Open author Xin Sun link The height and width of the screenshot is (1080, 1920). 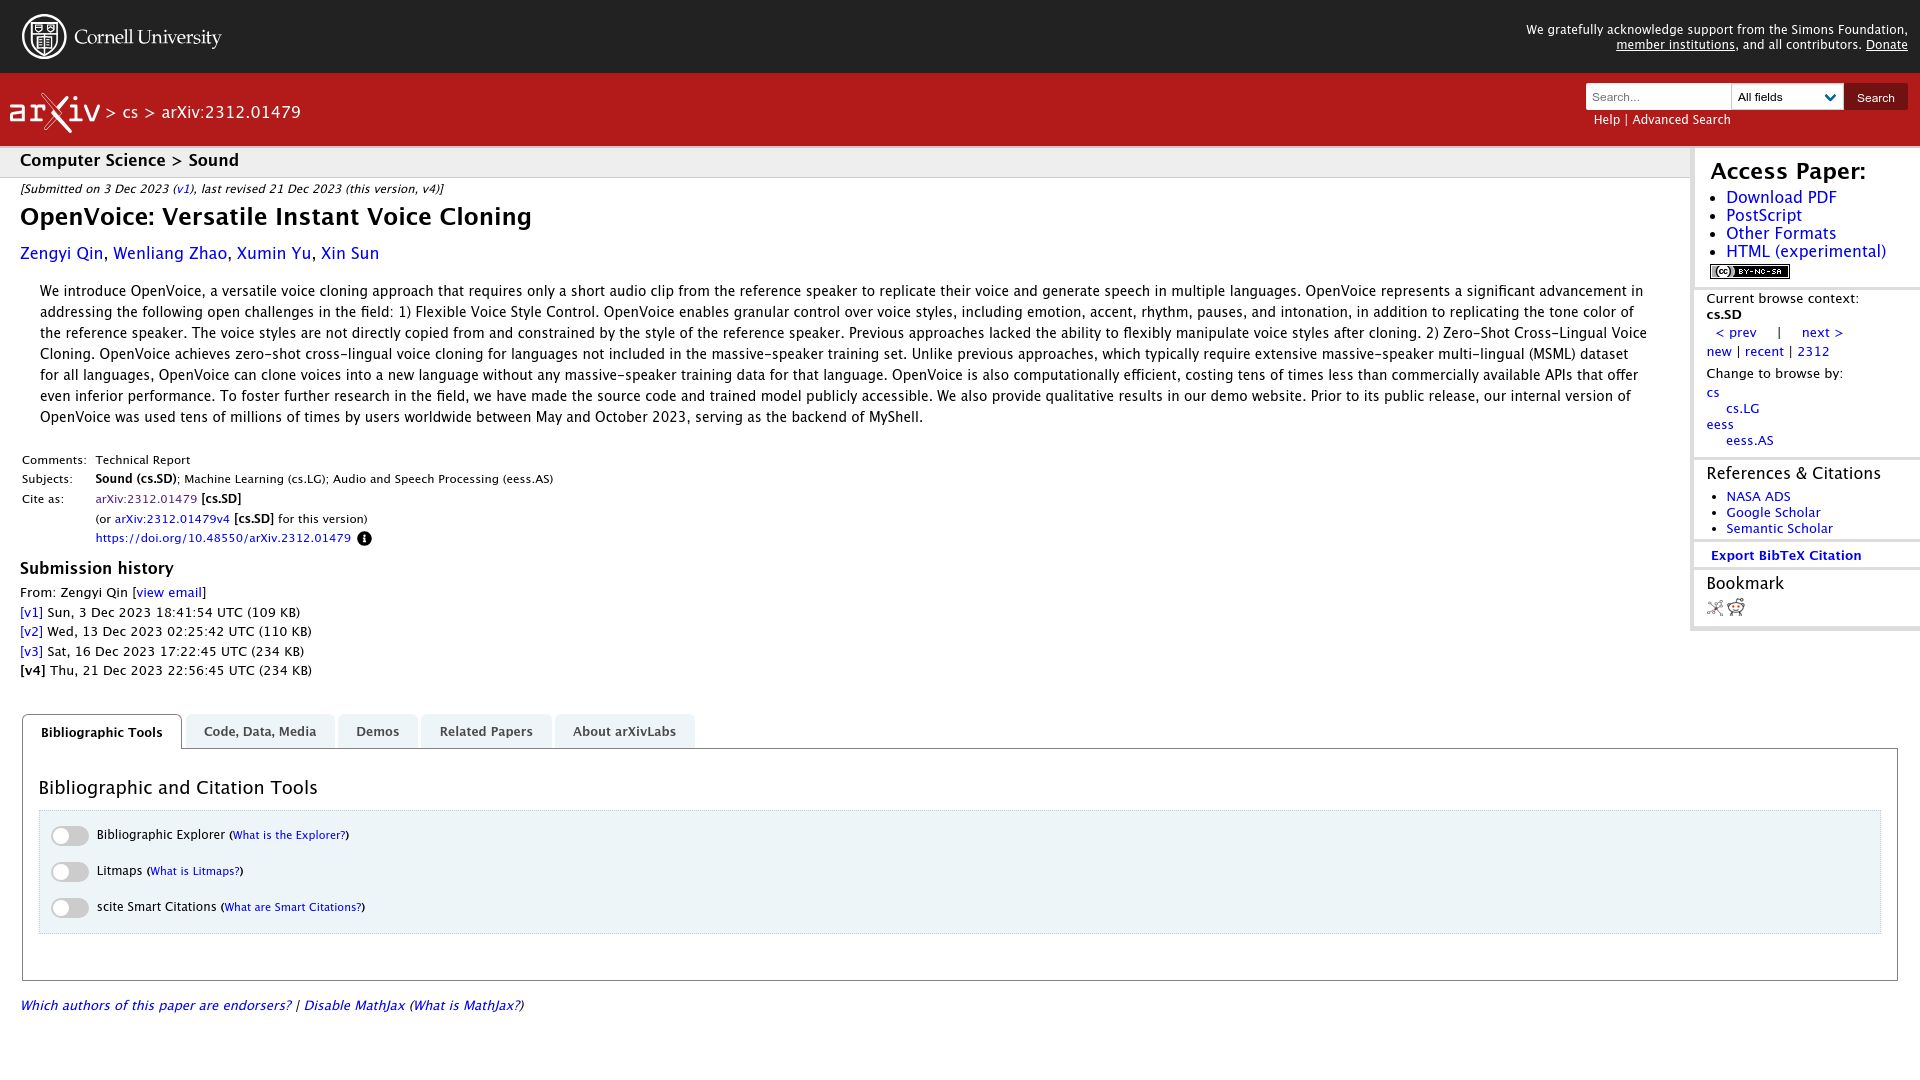click(x=350, y=254)
